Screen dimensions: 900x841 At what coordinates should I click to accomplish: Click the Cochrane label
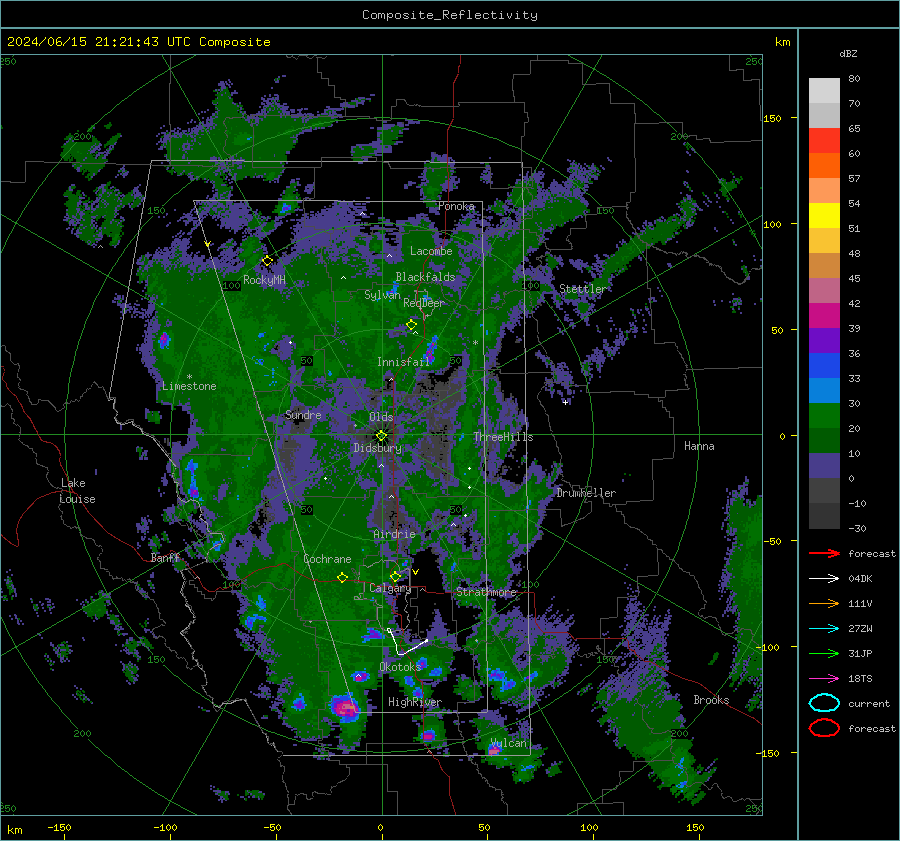(327, 559)
